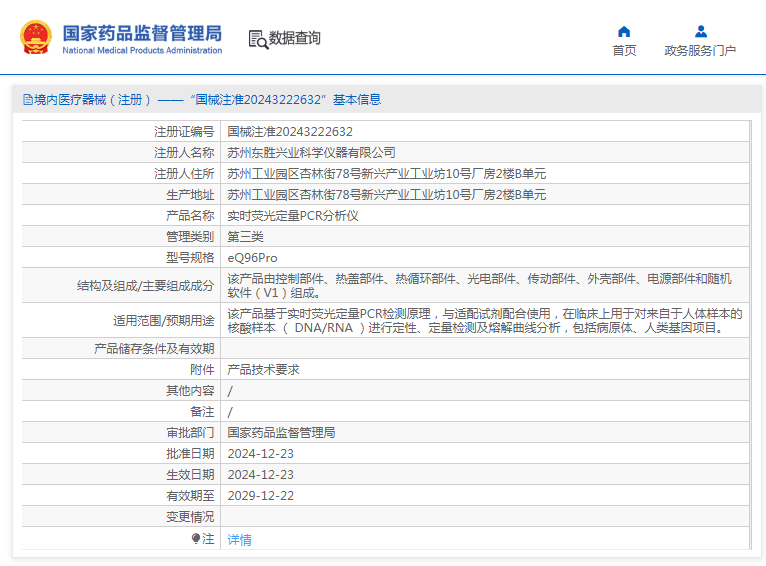This screenshot has width=766, height=566.
Task: Click National Medical Products Administration subtitle
Action: tap(142, 50)
